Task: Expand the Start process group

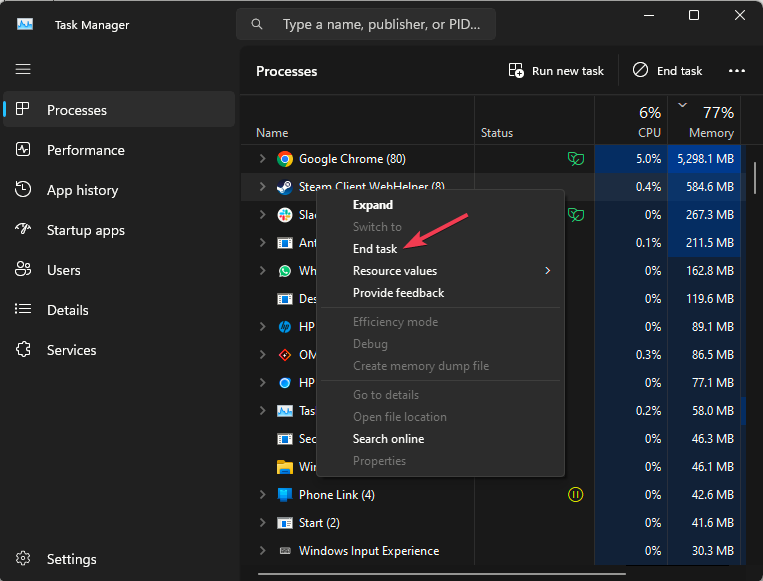Action: (x=262, y=523)
